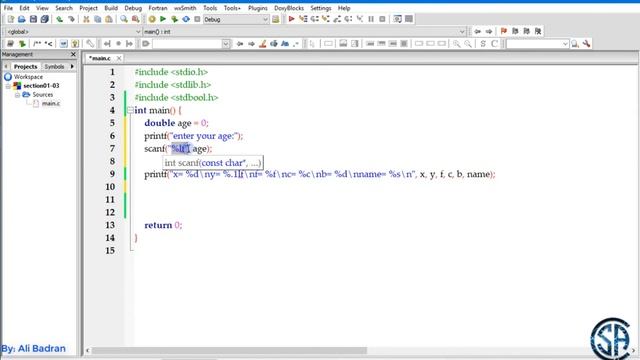Screen dimensions: 640x360
Task: Click the toolbar search text input field
Action: coord(187,44)
